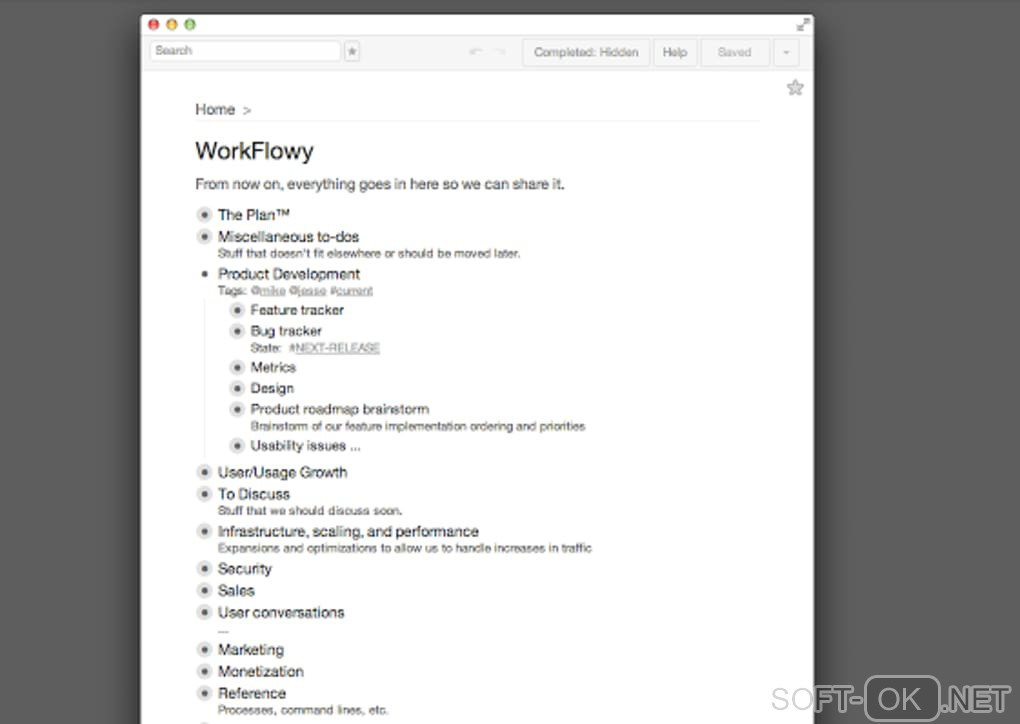The height and width of the screenshot is (724, 1020).
Task: Click 'User conversations' item text
Action: click(x=281, y=612)
